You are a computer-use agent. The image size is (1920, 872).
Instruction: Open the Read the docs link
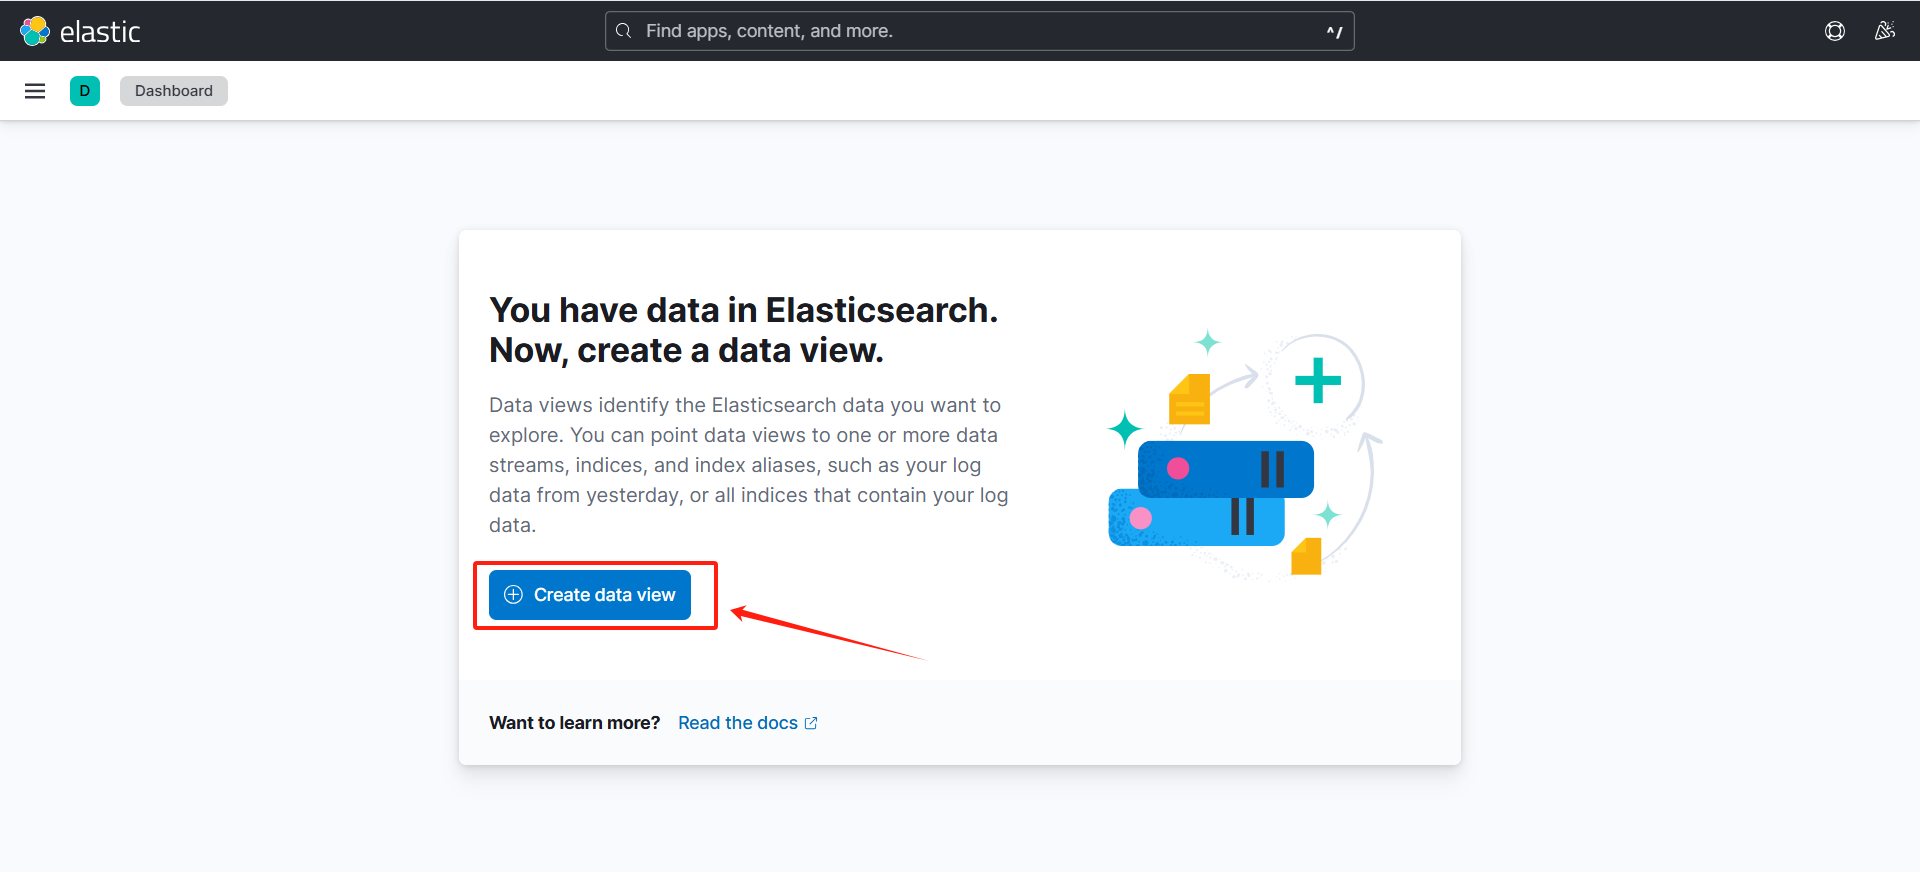pyautogui.click(x=748, y=723)
